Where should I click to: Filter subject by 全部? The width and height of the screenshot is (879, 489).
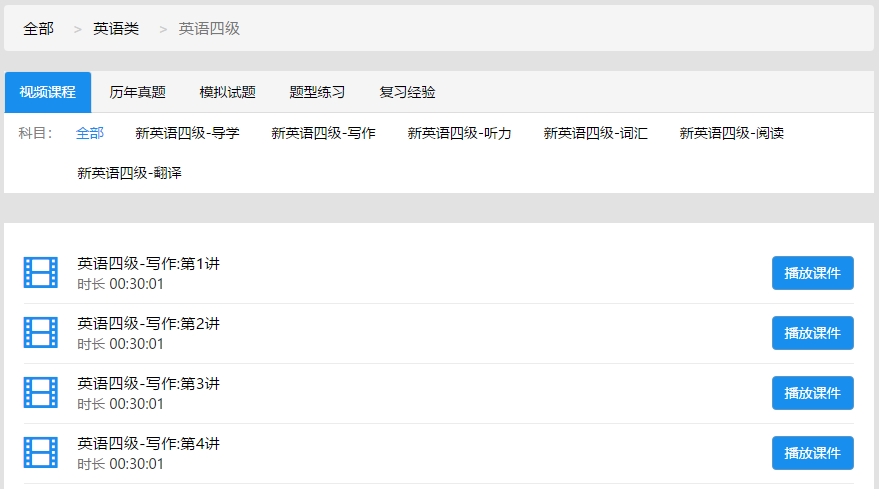(90, 133)
